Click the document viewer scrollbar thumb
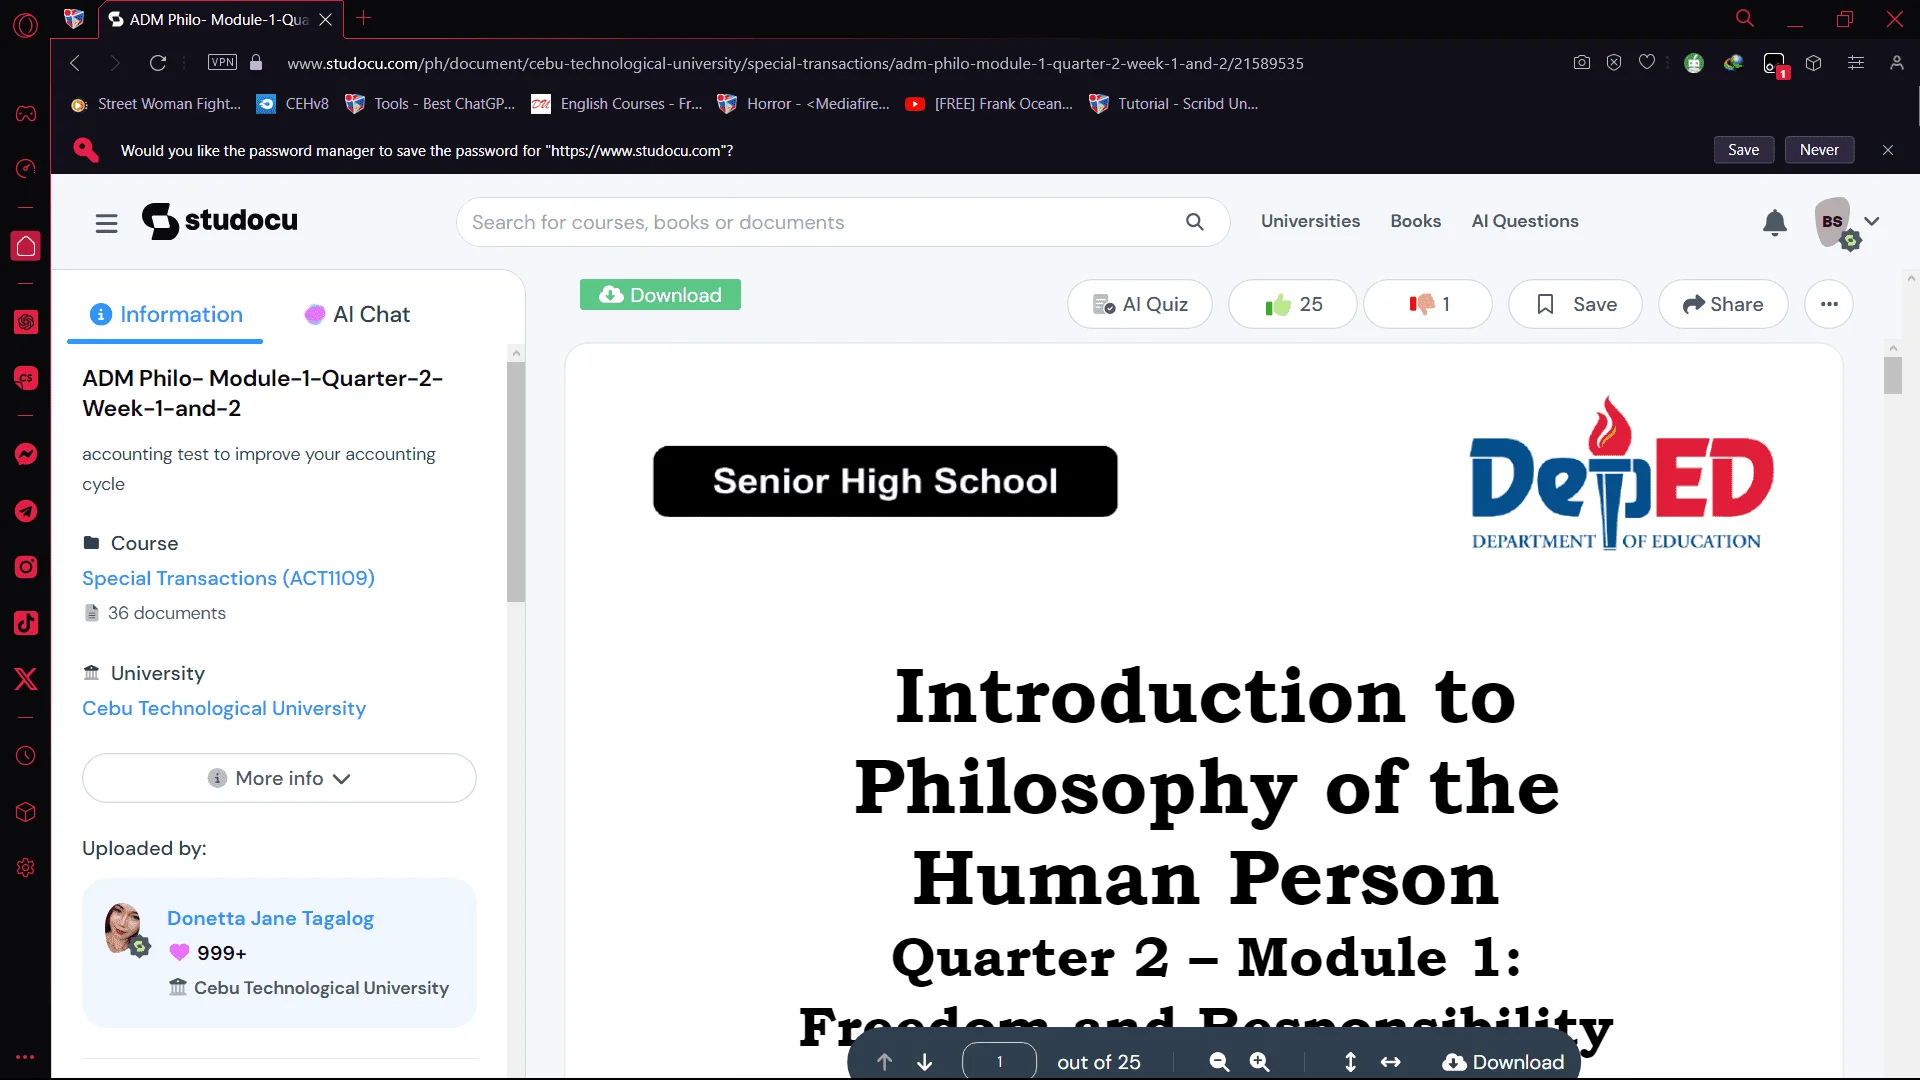The image size is (1920, 1080). pyautogui.click(x=1892, y=376)
